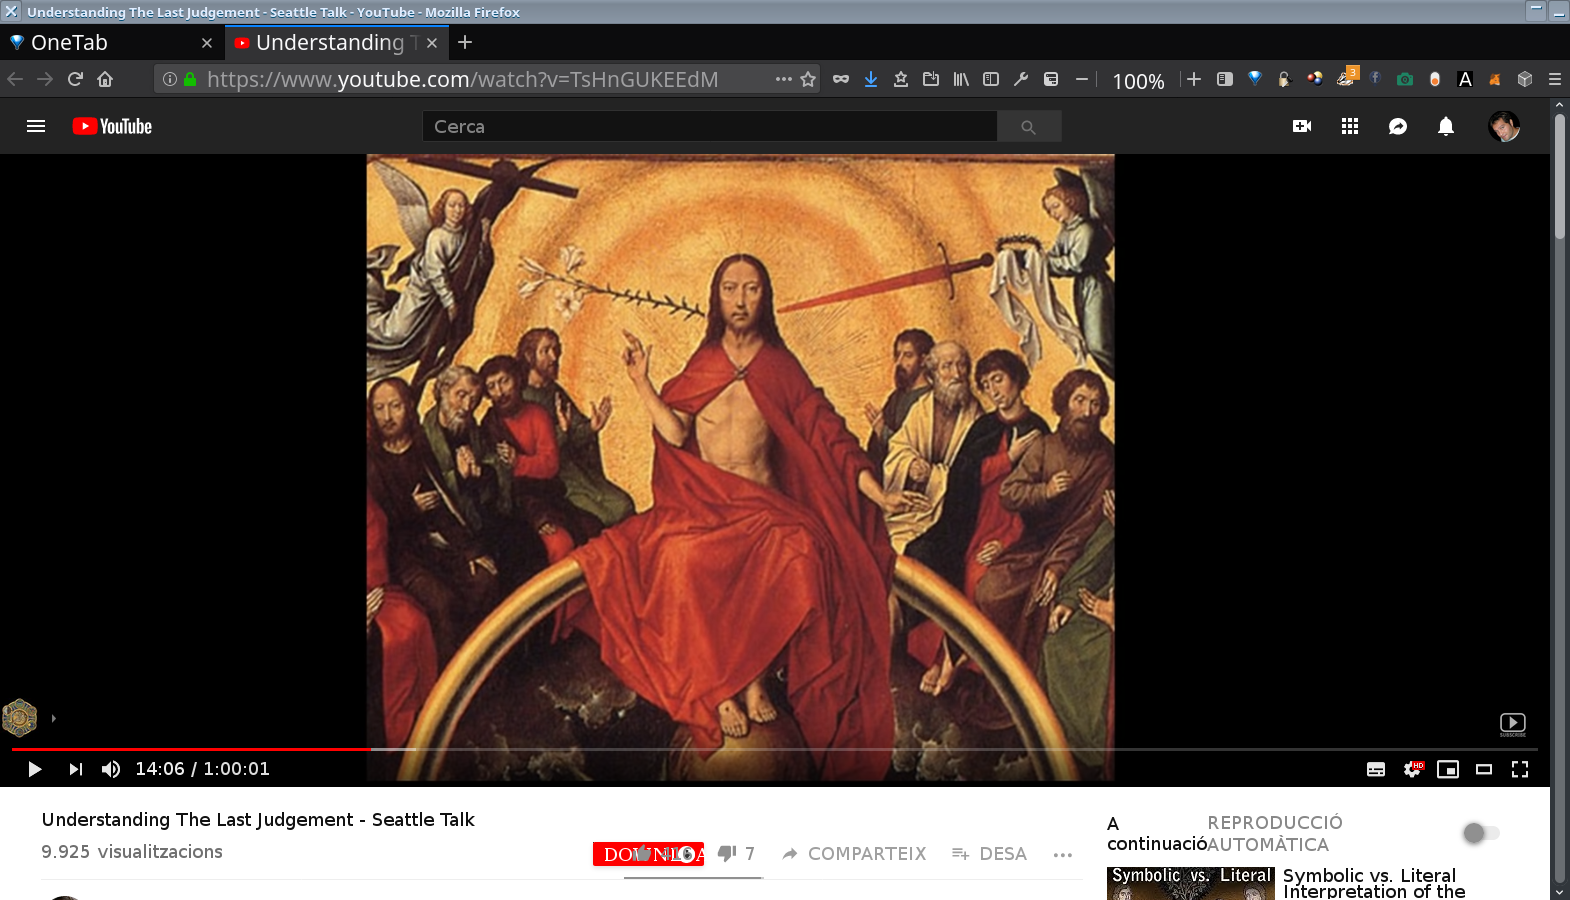Click the subscribe overlay icon in the player
The height and width of the screenshot is (900, 1570).
pyautogui.click(x=1513, y=724)
